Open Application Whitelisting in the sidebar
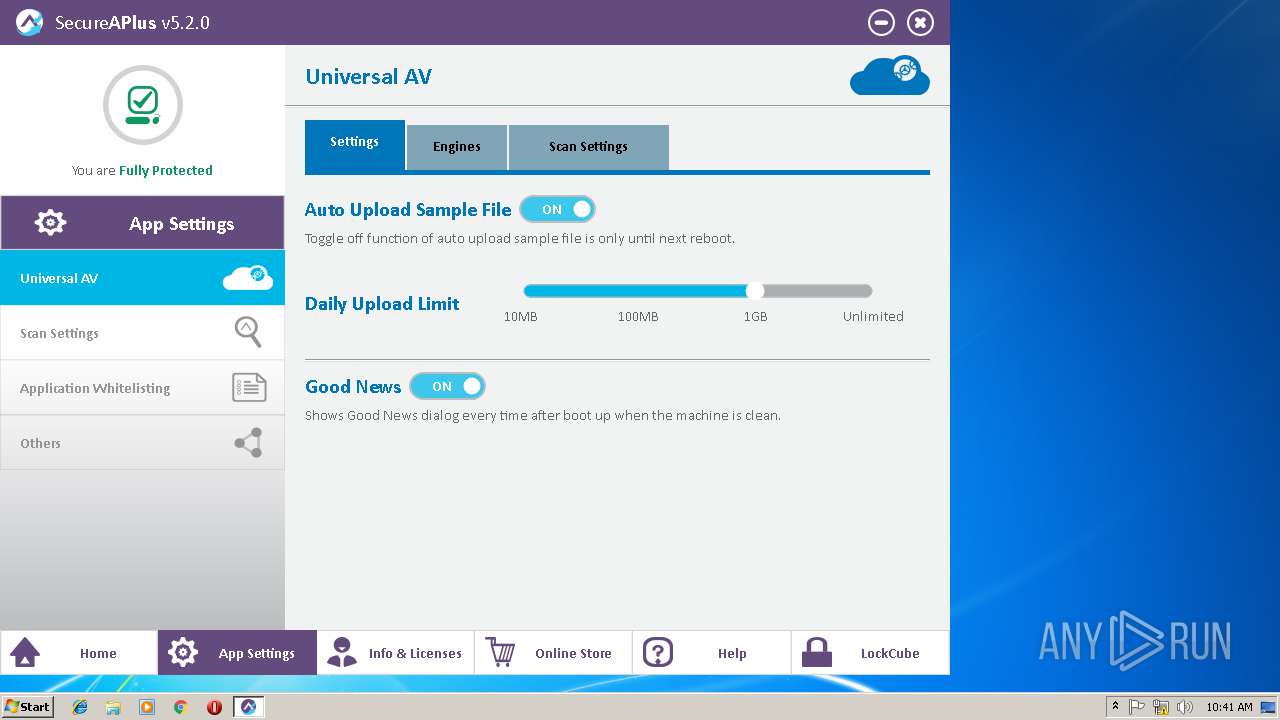The image size is (1280, 720). 142,388
